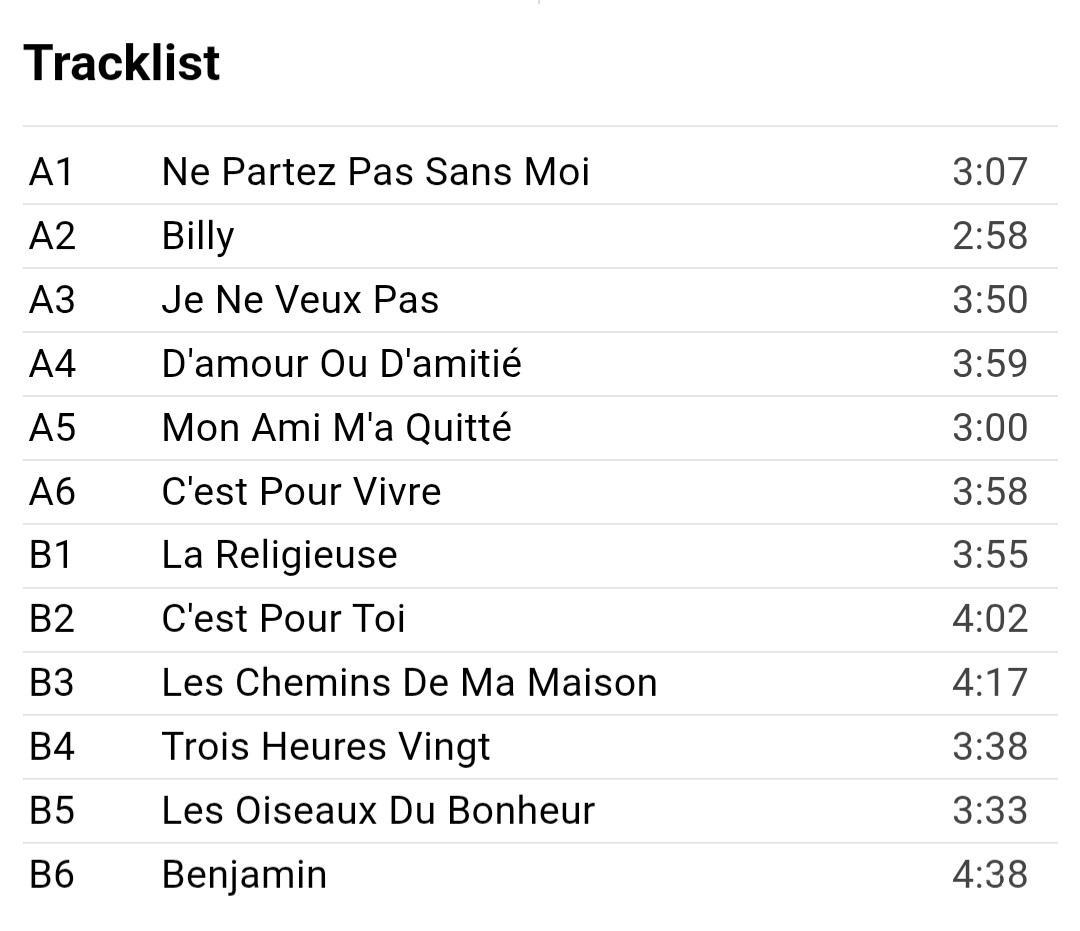Click the Tracklist heading
The width and height of the screenshot is (1080, 931).
pyautogui.click(x=122, y=63)
